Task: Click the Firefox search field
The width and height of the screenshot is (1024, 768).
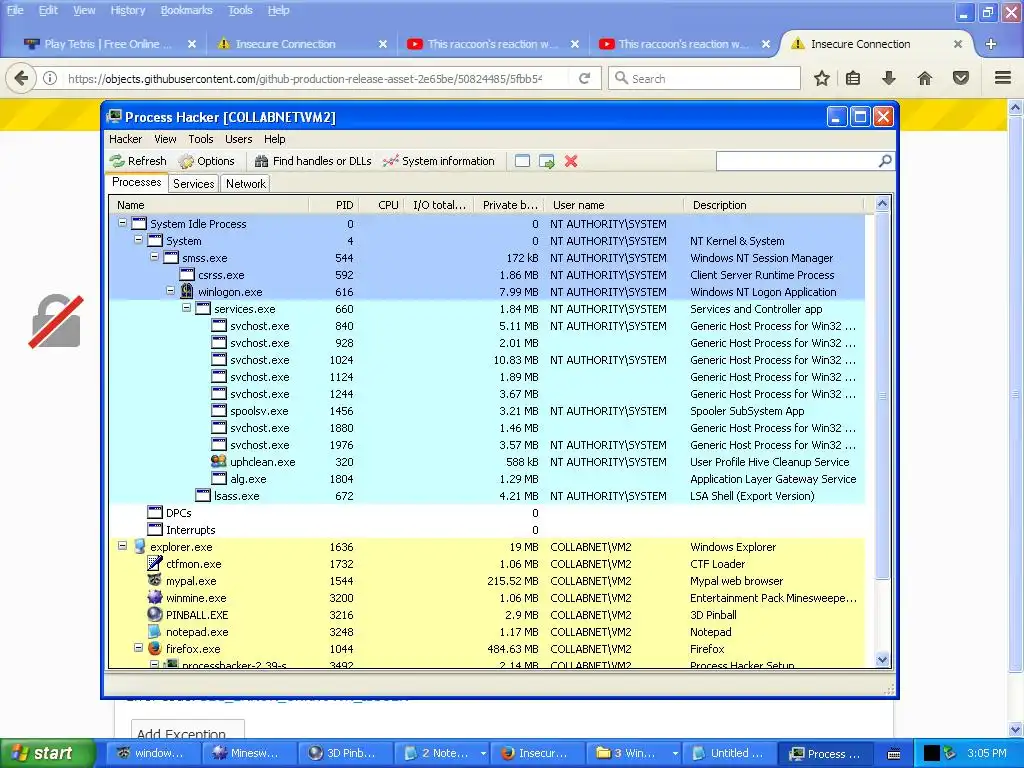Action: click(704, 78)
